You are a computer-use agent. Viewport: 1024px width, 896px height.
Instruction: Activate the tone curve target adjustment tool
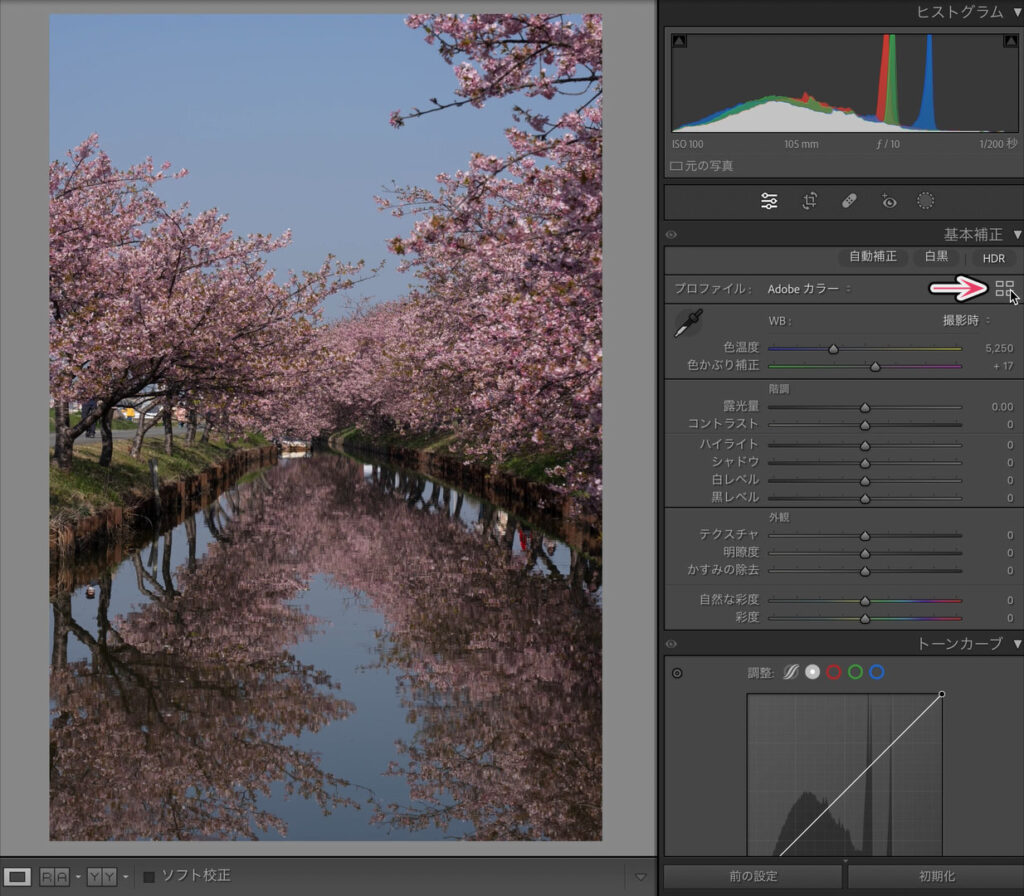(x=677, y=673)
